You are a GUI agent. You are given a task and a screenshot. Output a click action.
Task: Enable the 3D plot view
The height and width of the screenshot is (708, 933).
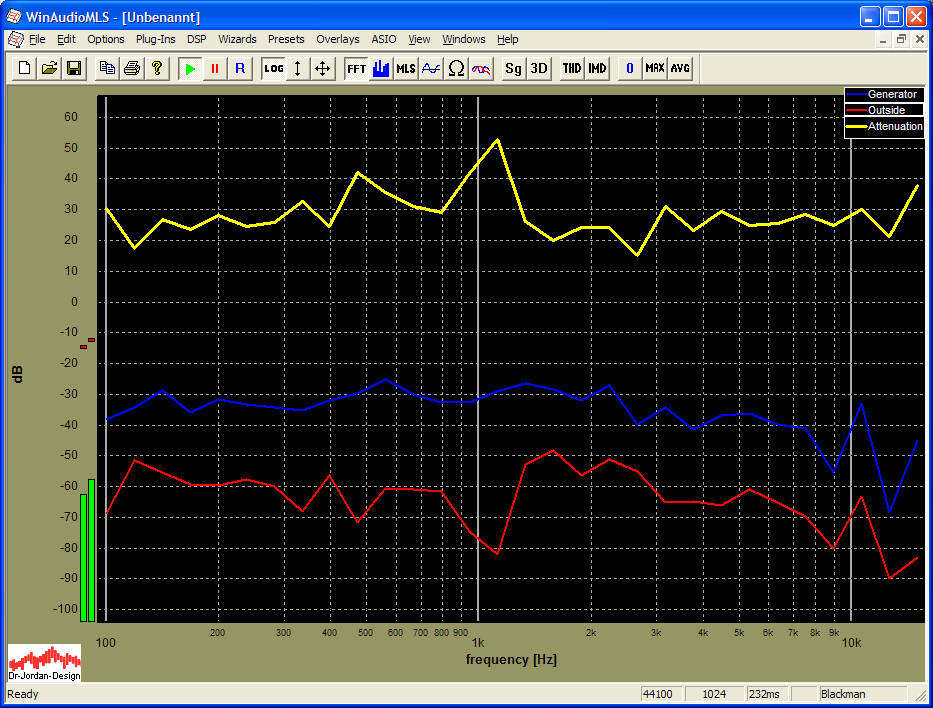coord(538,68)
